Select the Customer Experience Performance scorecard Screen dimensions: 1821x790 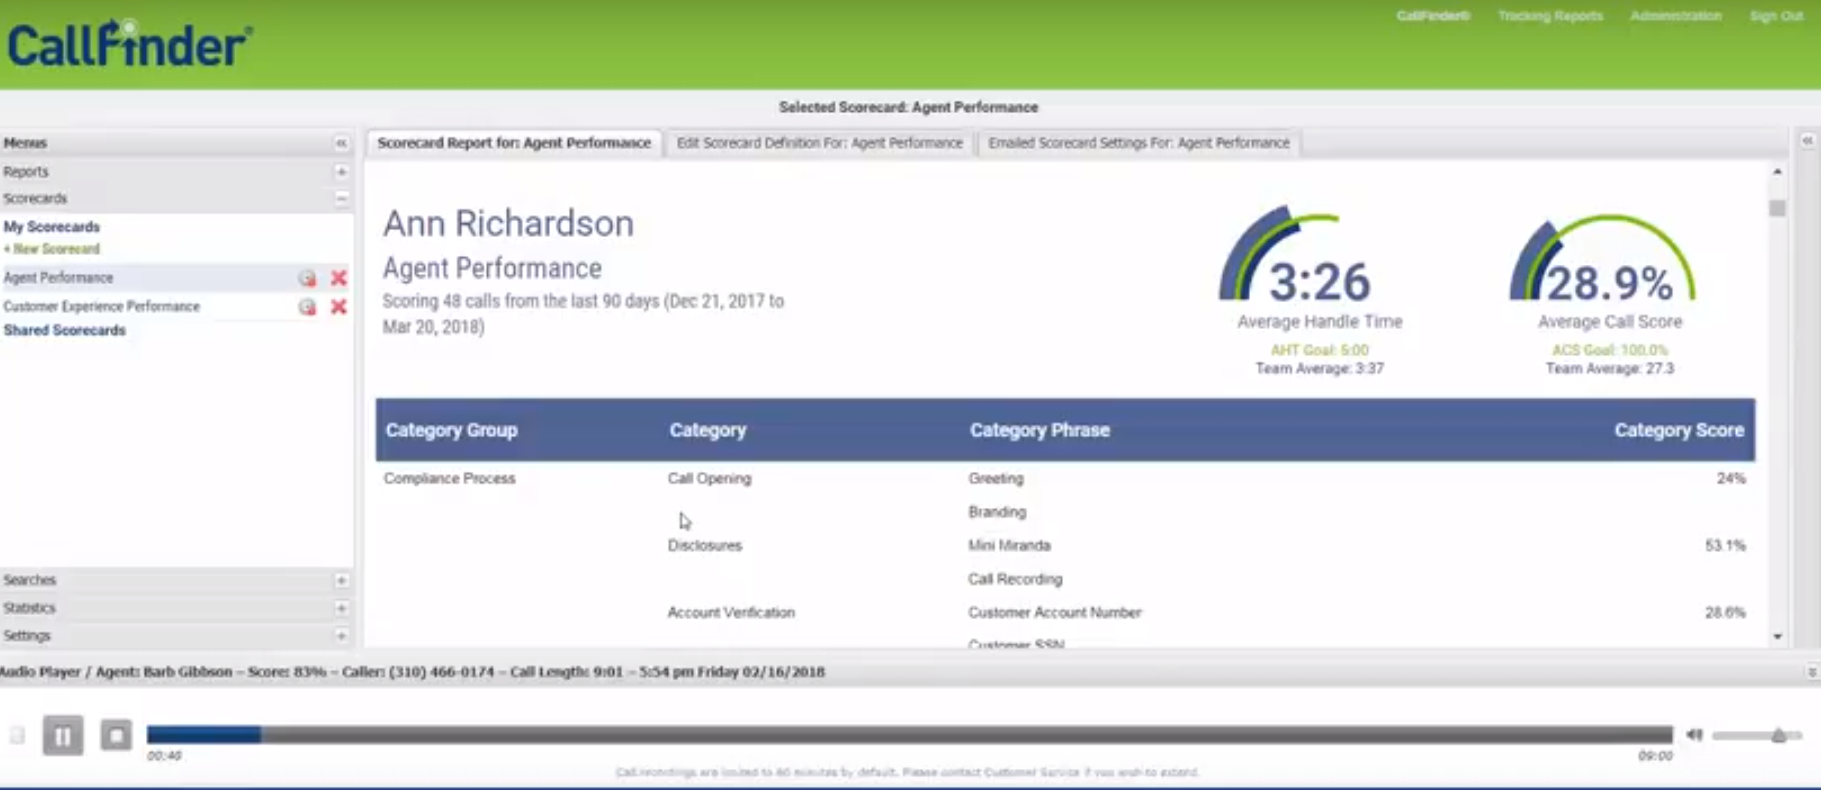point(102,307)
